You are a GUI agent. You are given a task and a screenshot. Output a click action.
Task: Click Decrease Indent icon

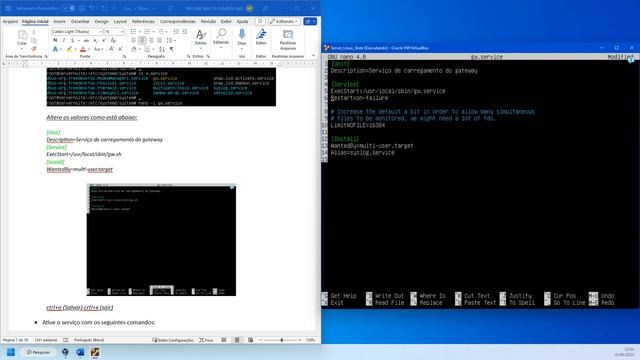(176, 31)
